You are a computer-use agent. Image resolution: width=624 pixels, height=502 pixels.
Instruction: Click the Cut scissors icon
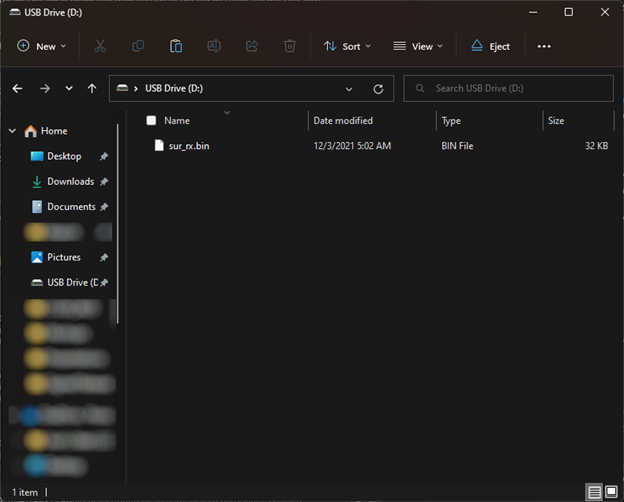[100, 46]
